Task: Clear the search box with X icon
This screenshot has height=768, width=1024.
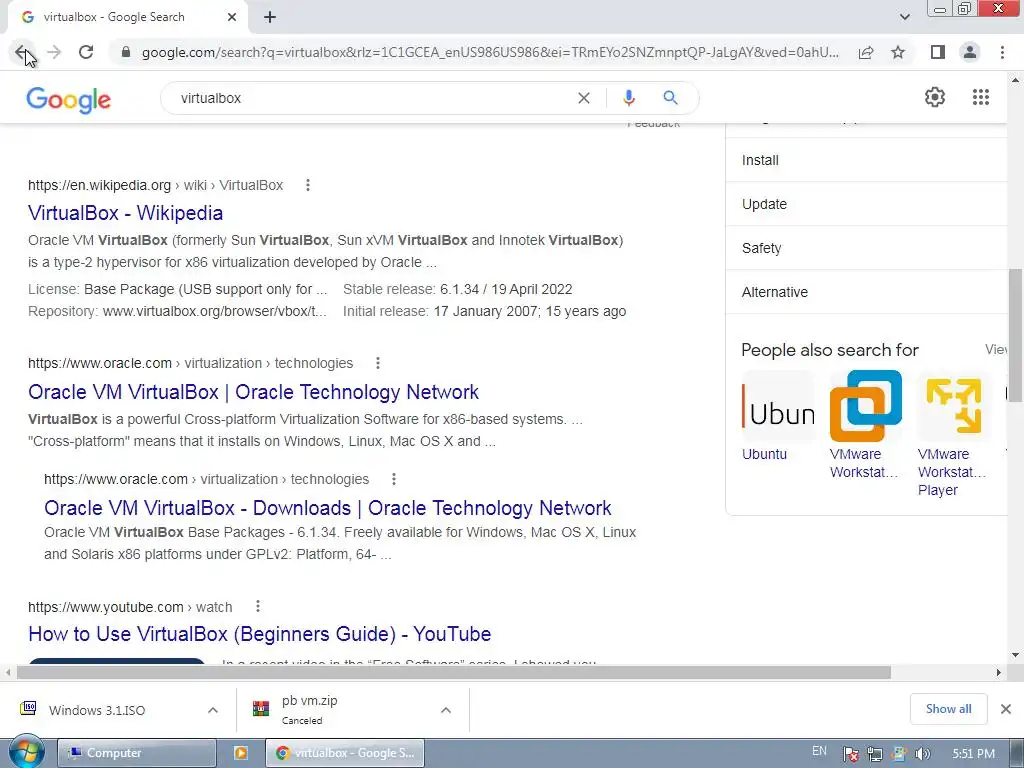Action: (x=584, y=98)
